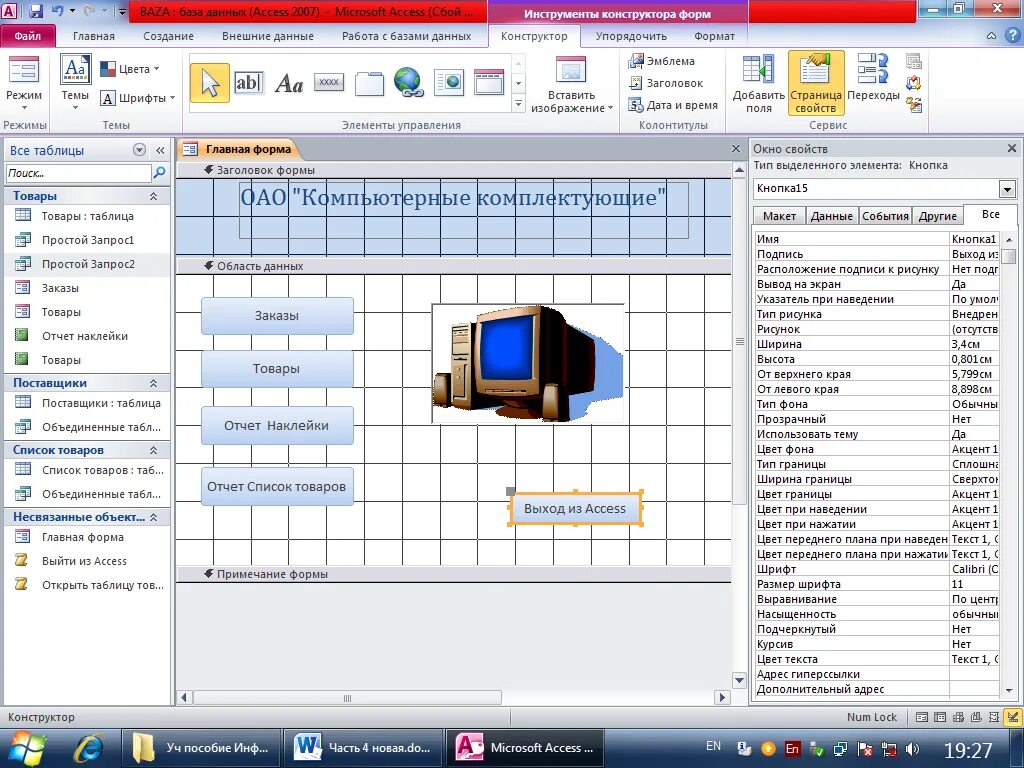
Task: Open Все таблицы pane dropdown
Action: 139,150
